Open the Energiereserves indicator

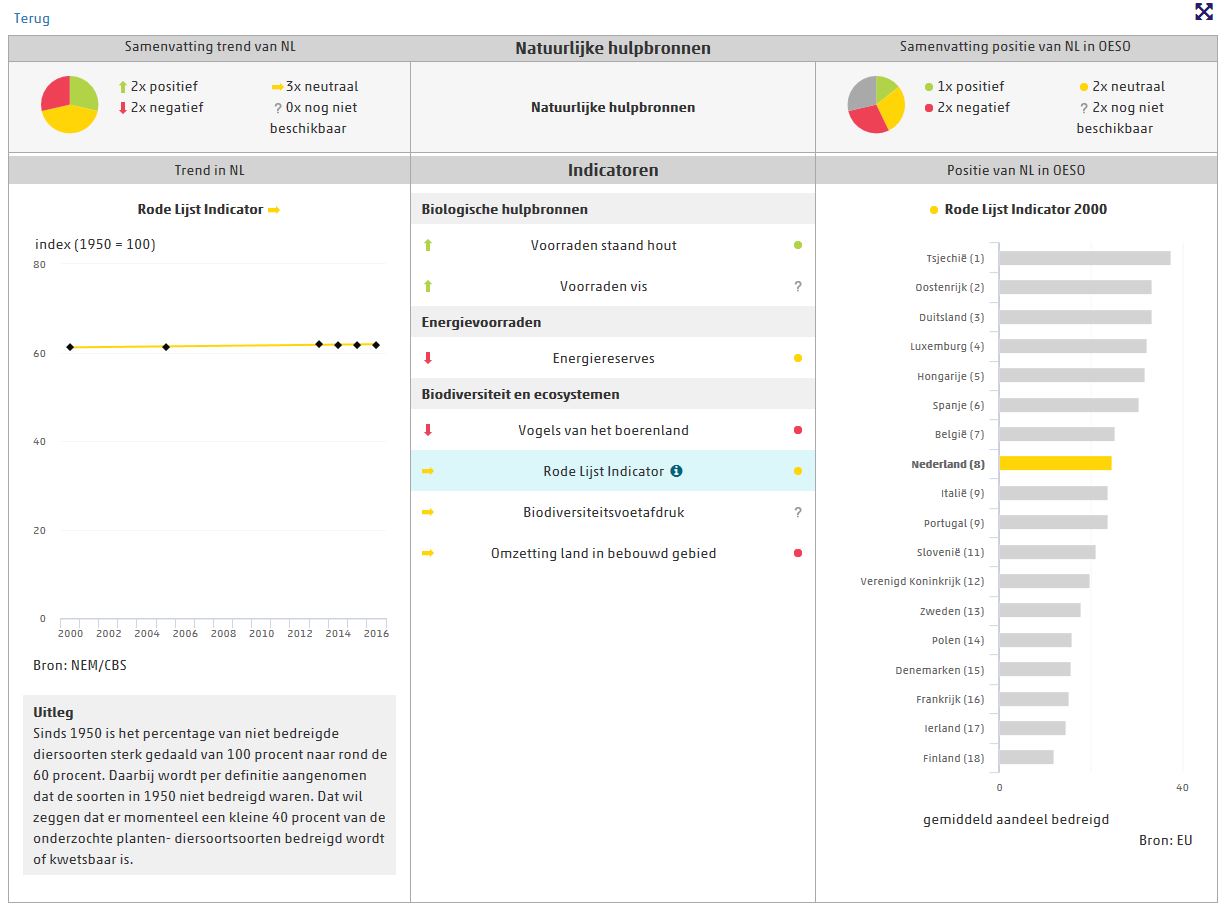coord(603,358)
